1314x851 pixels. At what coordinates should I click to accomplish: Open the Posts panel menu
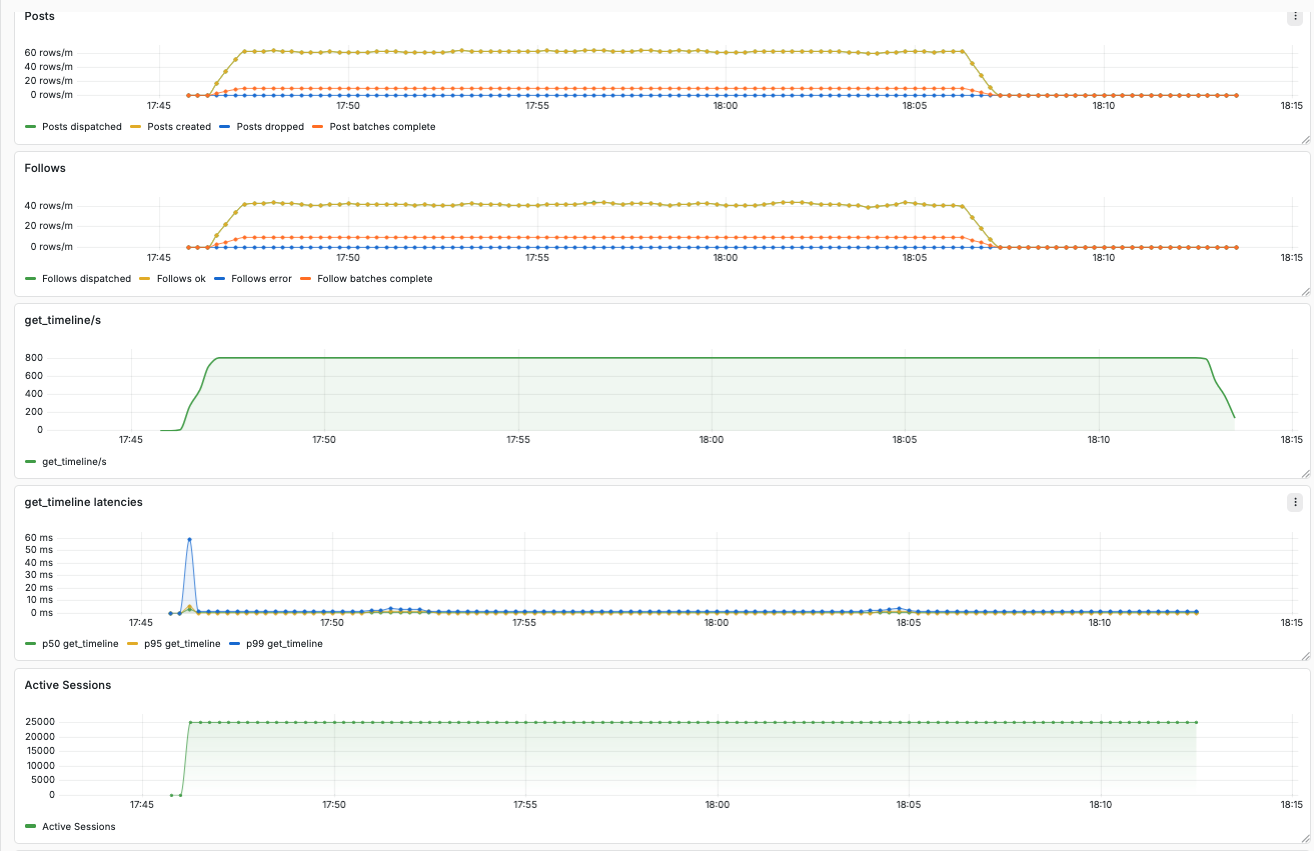click(x=1294, y=16)
